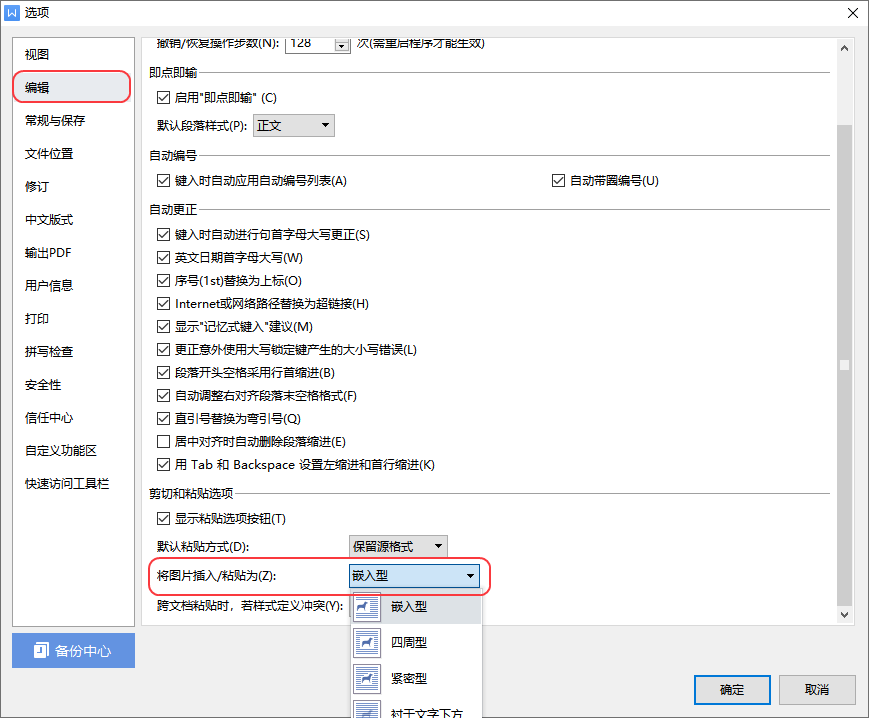
Task: Click the scrollbar down arrow
Action: [x=844, y=614]
